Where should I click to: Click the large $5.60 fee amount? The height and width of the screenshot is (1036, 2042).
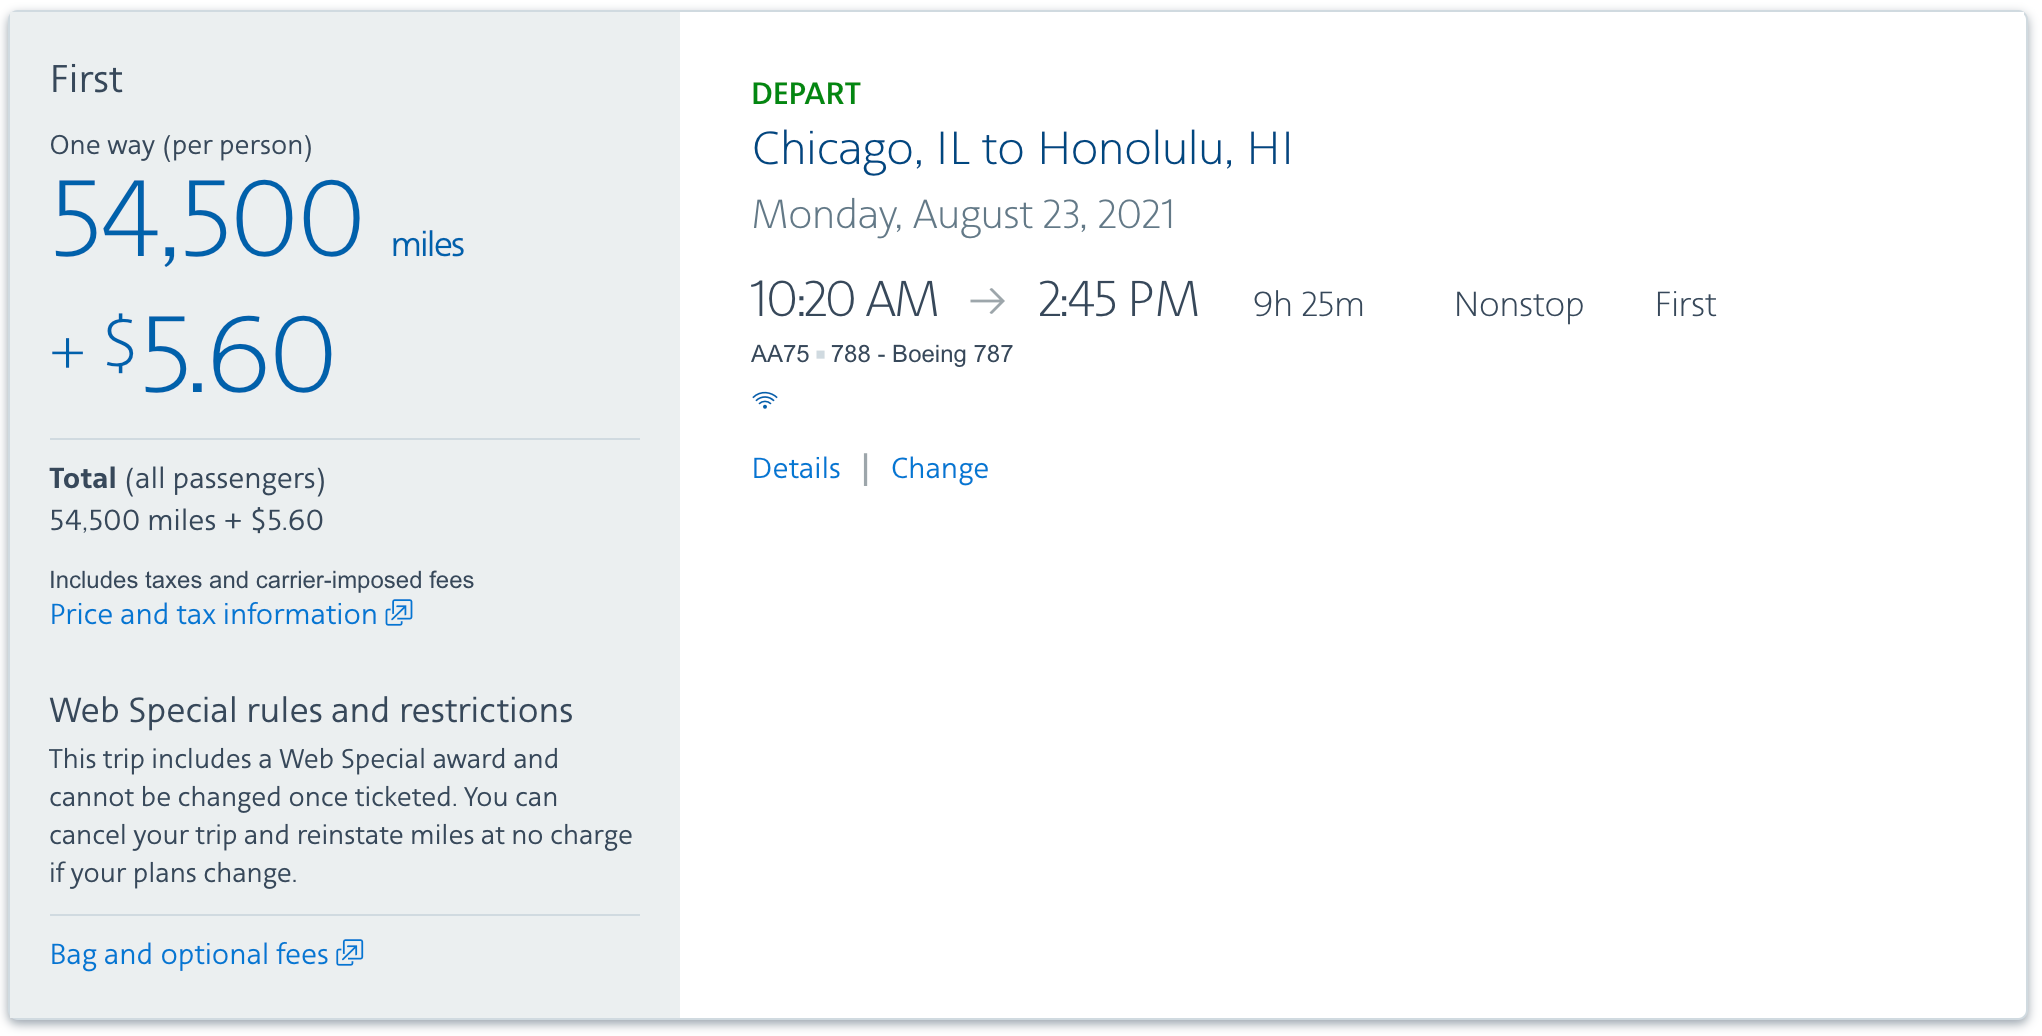pos(237,354)
